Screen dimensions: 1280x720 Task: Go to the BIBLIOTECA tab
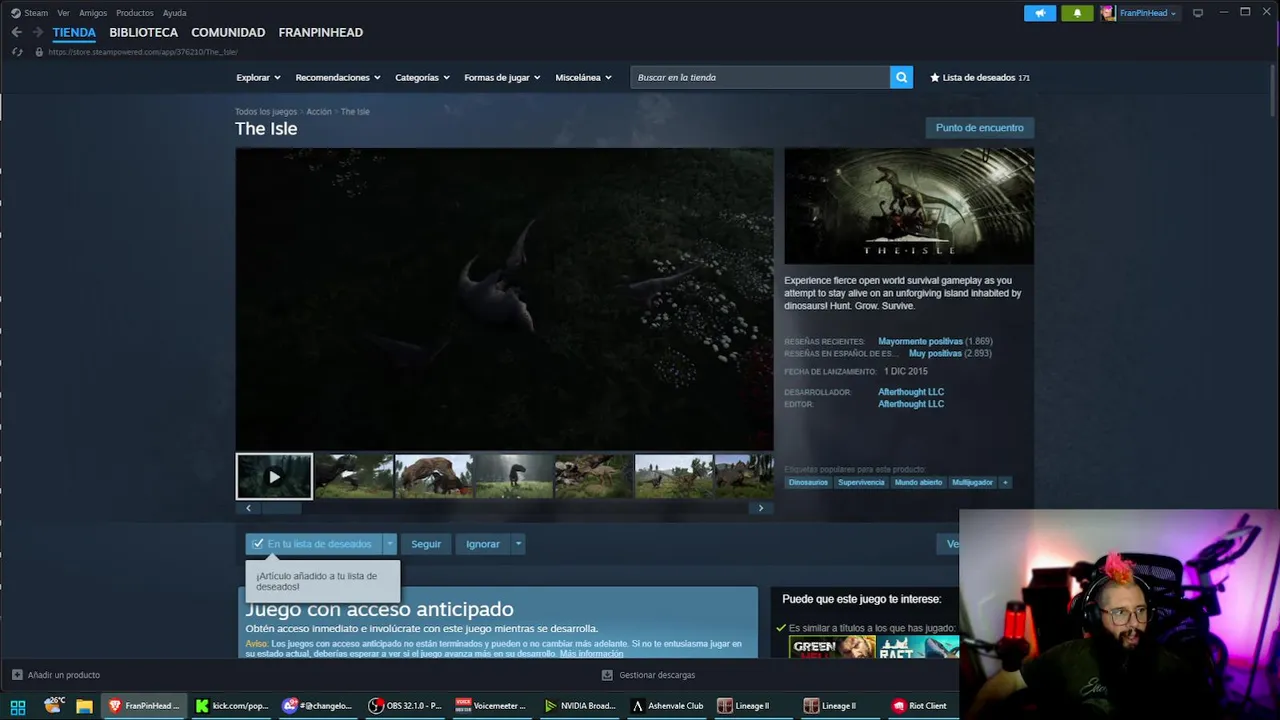click(x=144, y=32)
